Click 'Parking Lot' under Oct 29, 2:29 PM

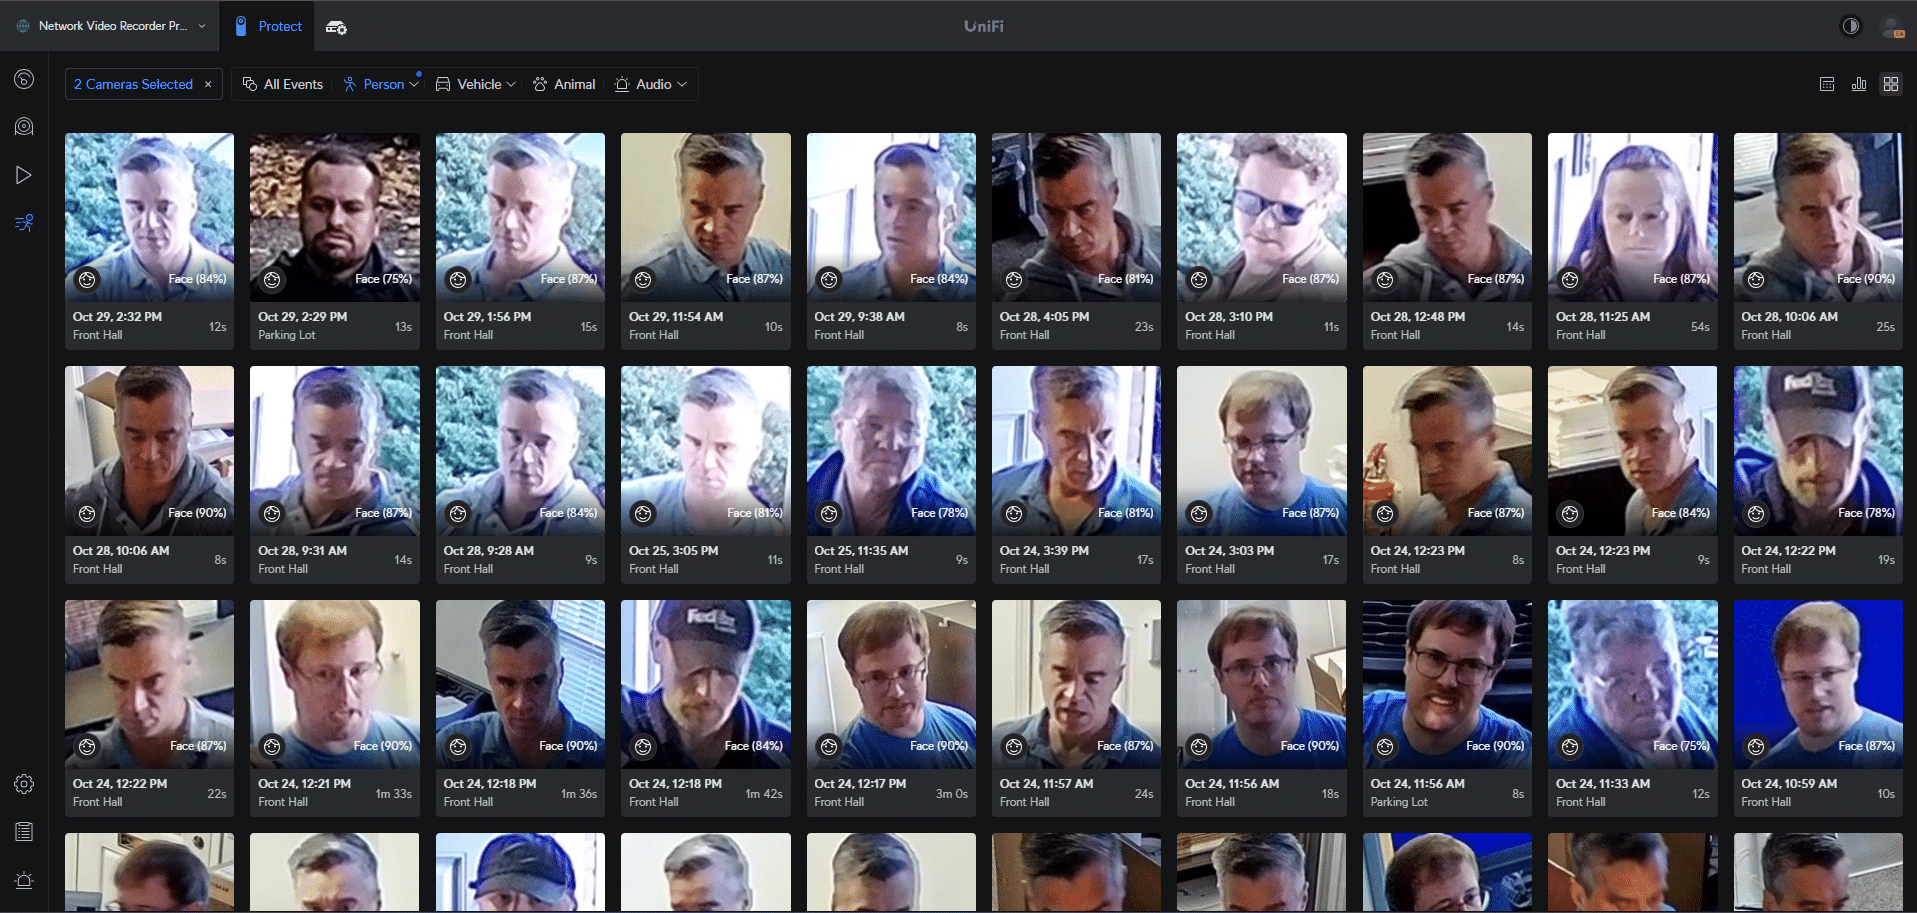click(x=287, y=335)
